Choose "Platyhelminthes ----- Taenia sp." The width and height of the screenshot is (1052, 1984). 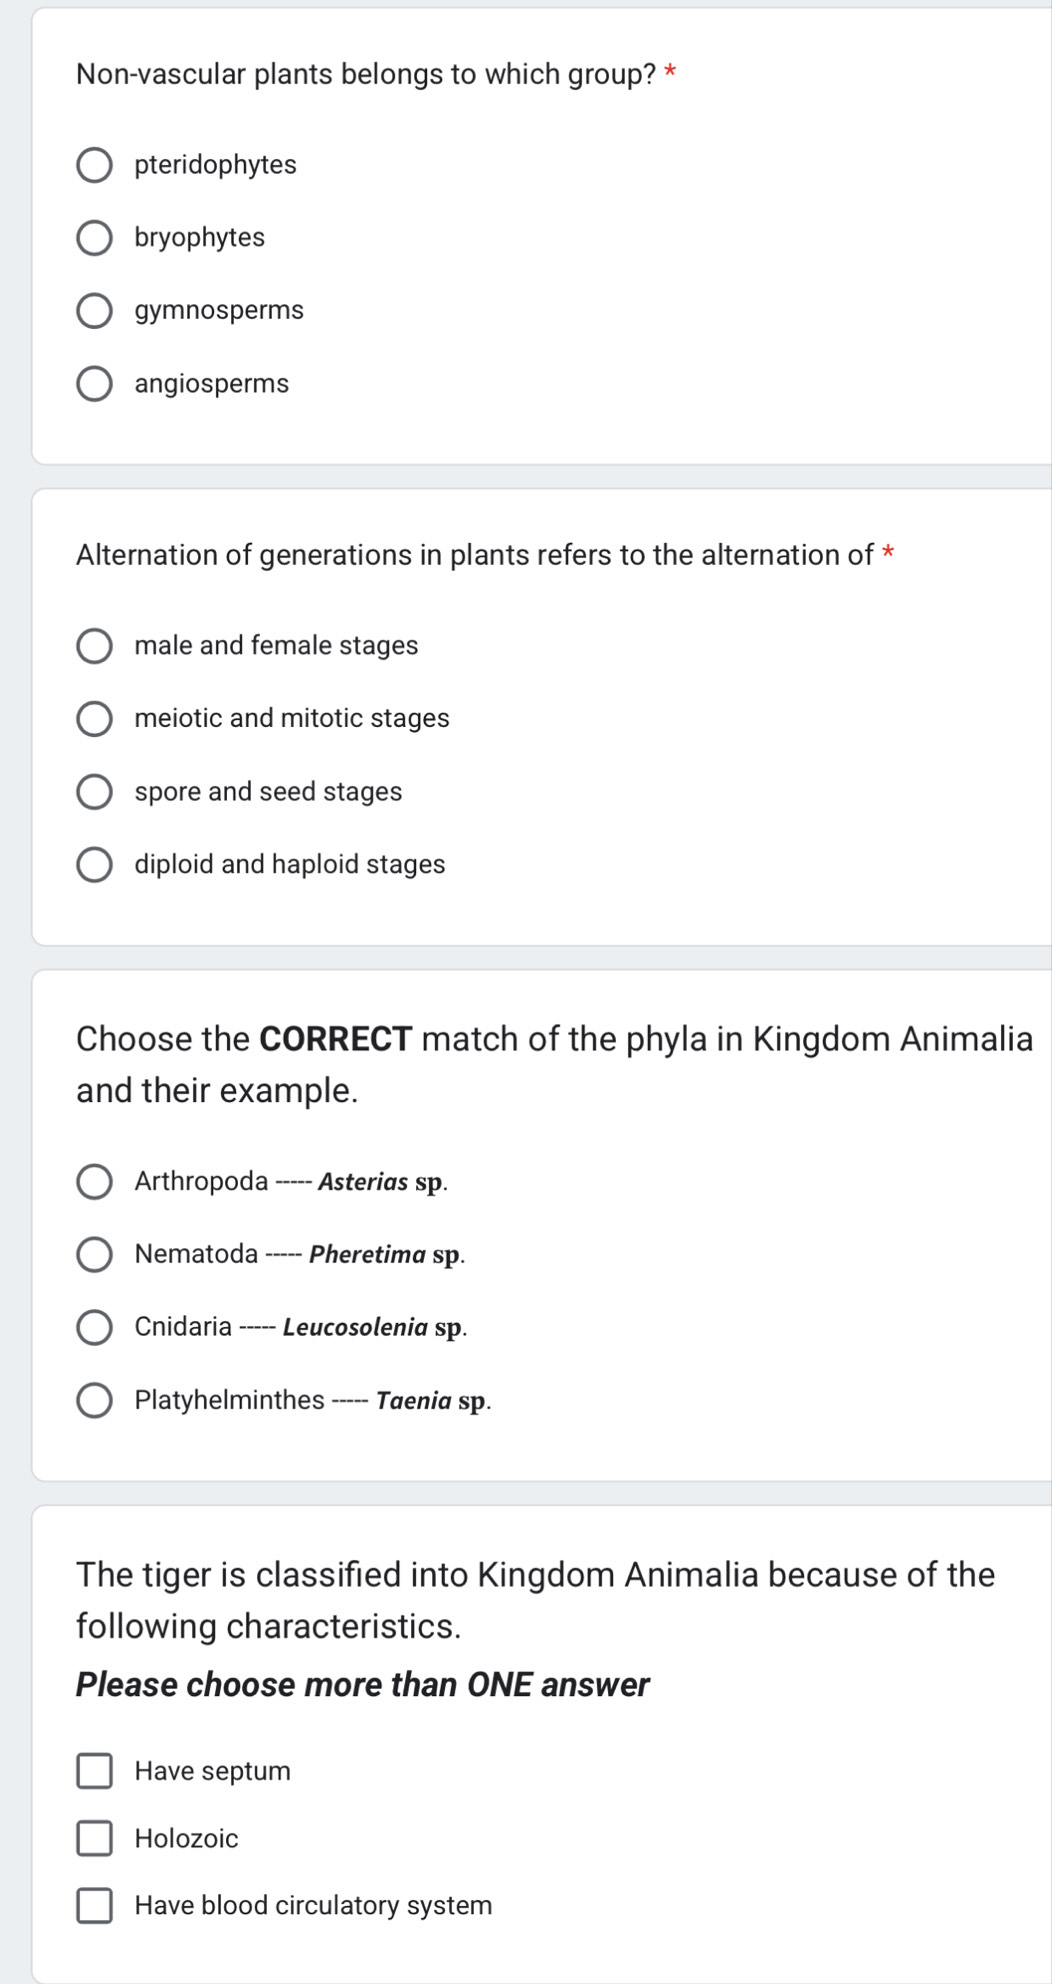point(96,1401)
